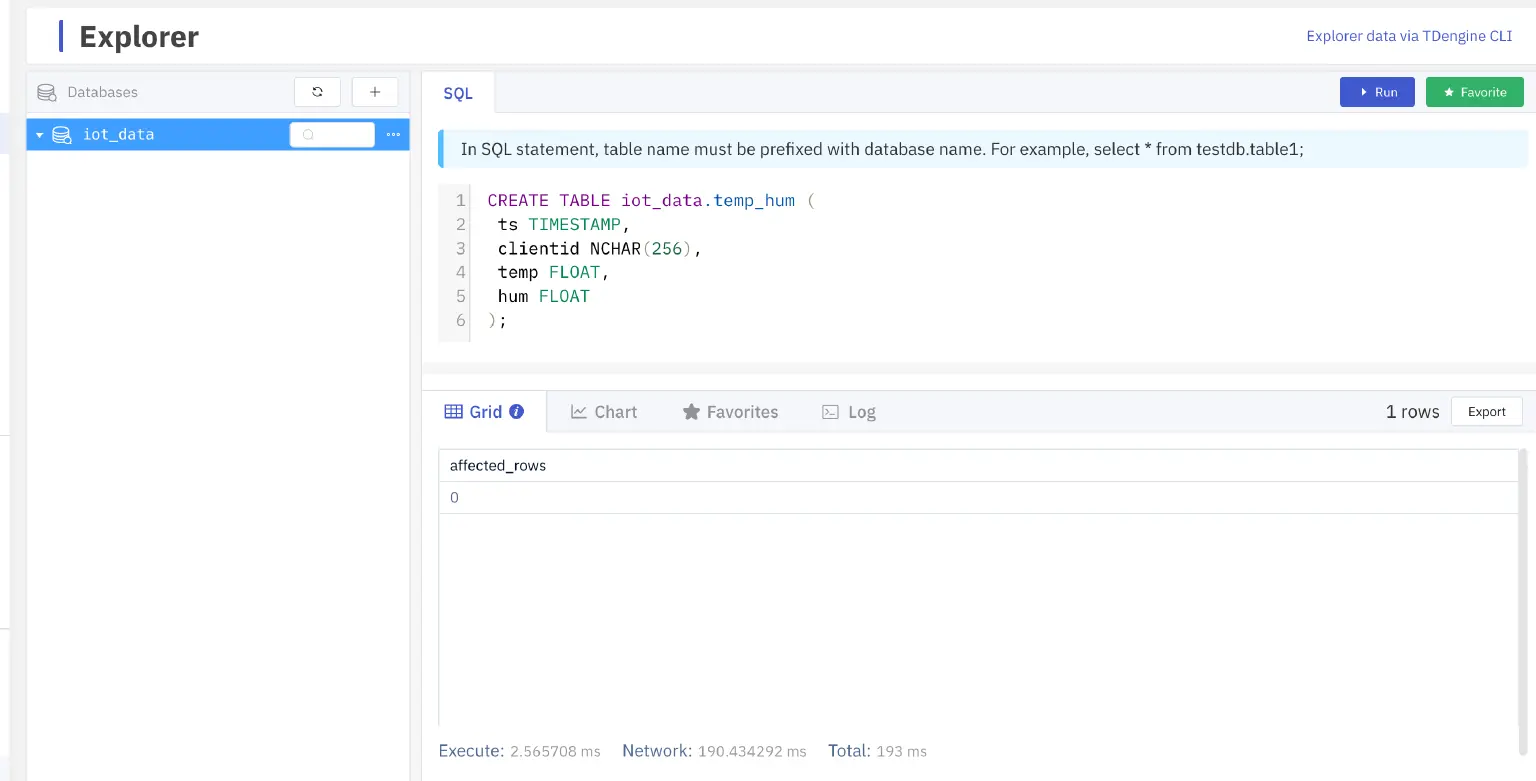Export the query results
This screenshot has width=1536, height=781.
tap(1486, 412)
